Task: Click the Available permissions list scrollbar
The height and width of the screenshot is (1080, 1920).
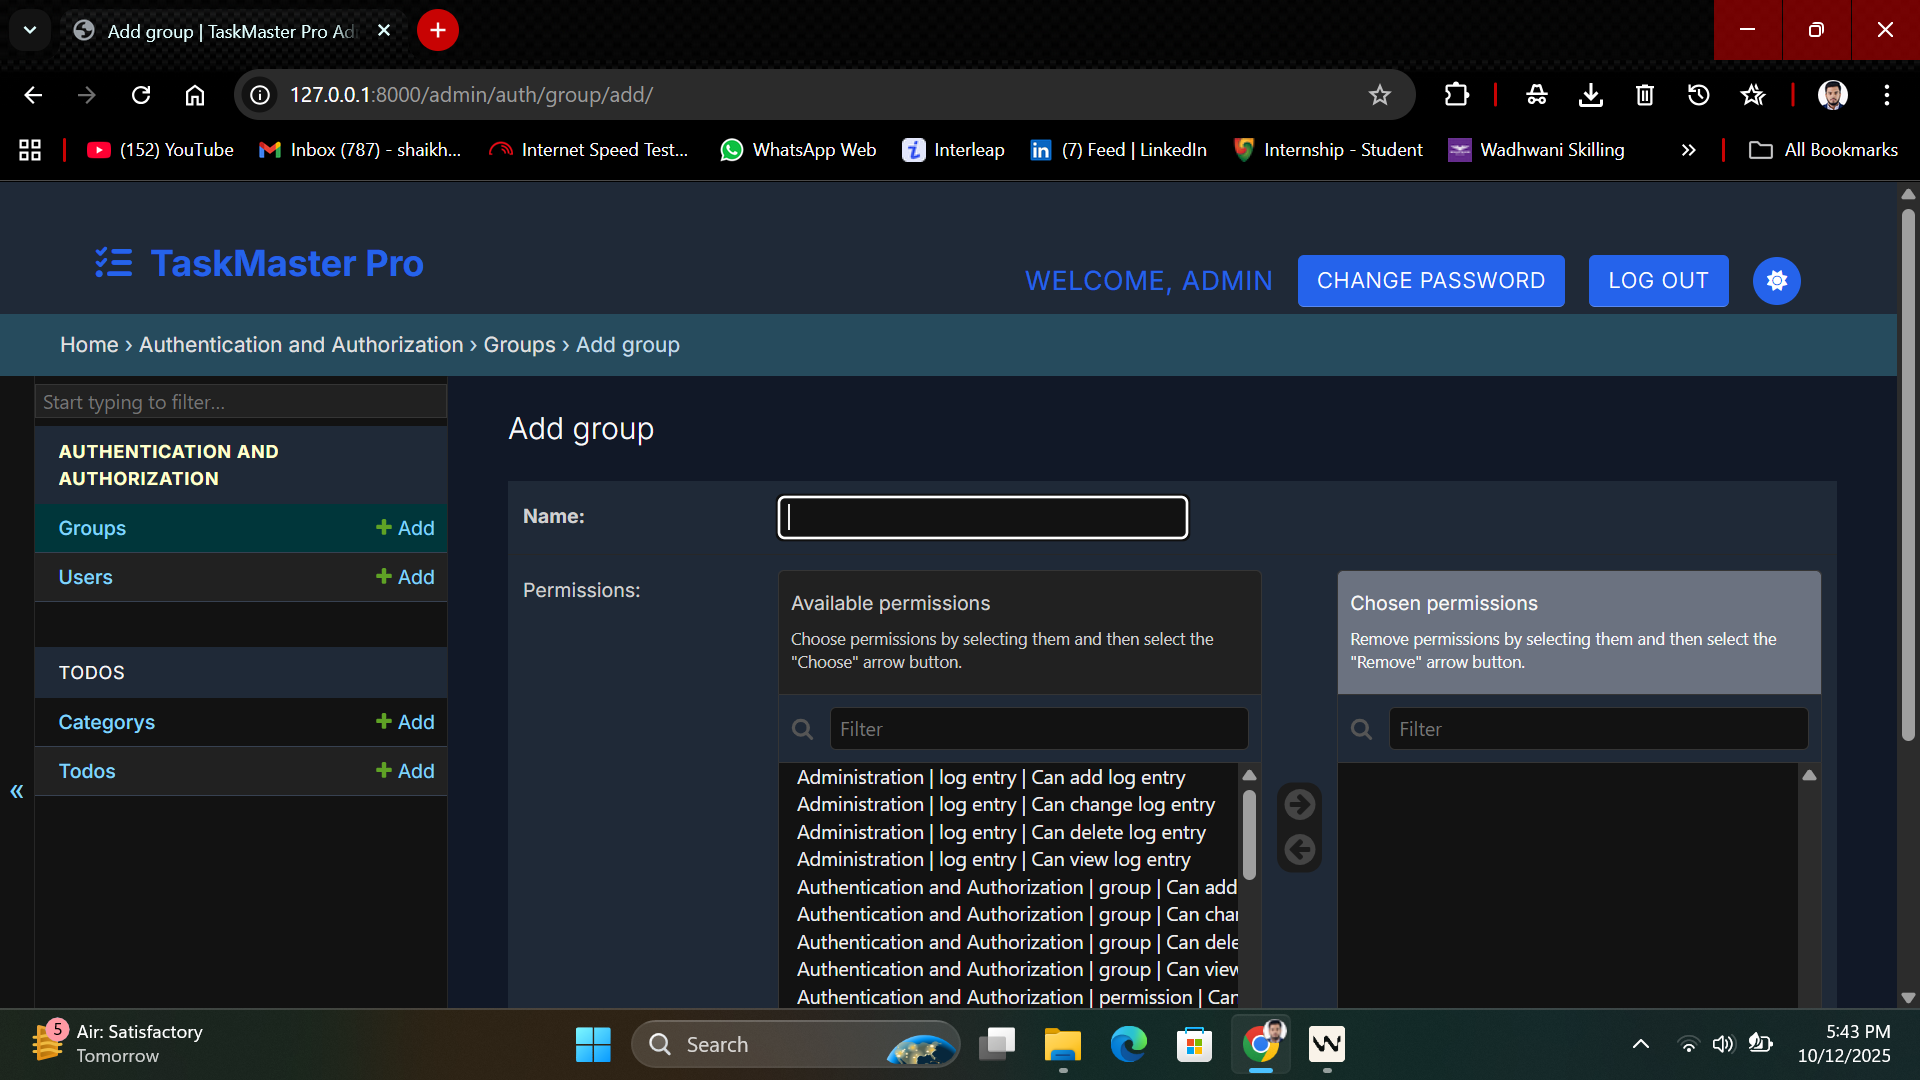Action: point(1249,836)
